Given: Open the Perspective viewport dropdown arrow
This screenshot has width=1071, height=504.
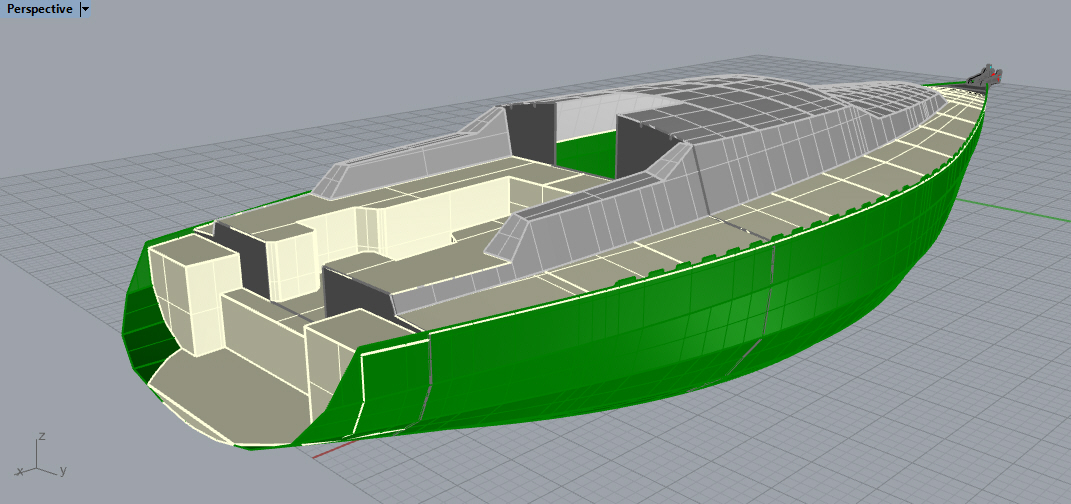Looking at the screenshot, I should (85, 9).
